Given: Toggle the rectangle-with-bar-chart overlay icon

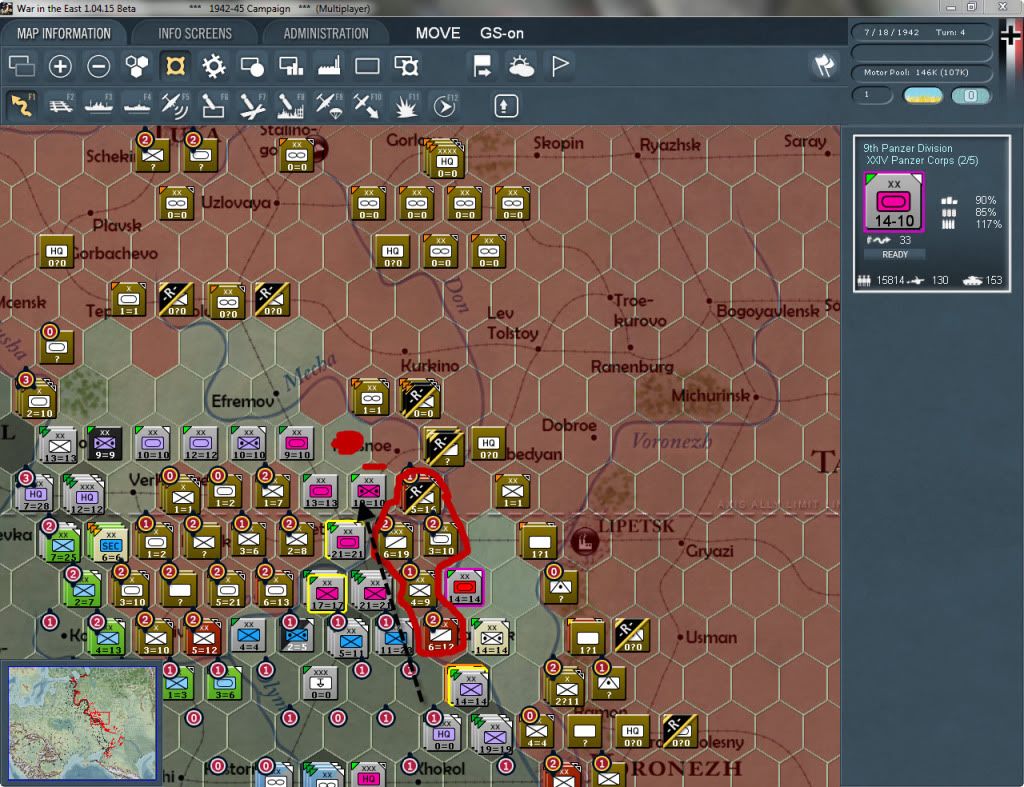Looking at the screenshot, I should (x=291, y=66).
